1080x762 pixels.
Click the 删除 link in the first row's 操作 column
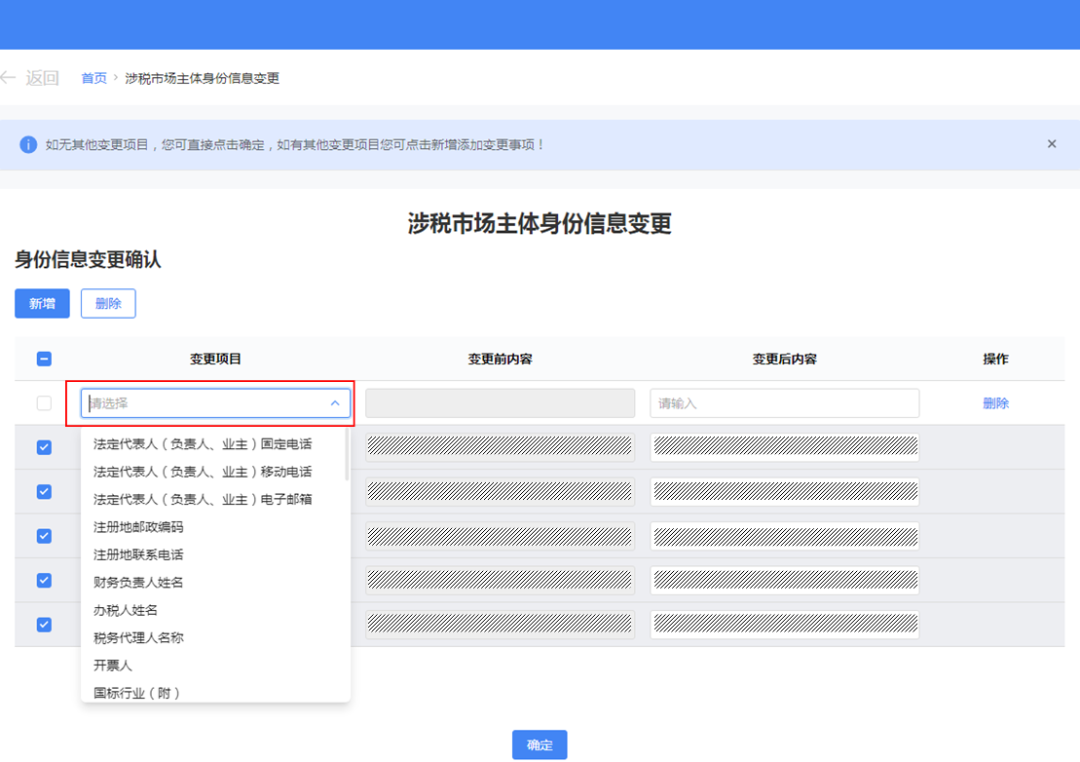point(995,403)
